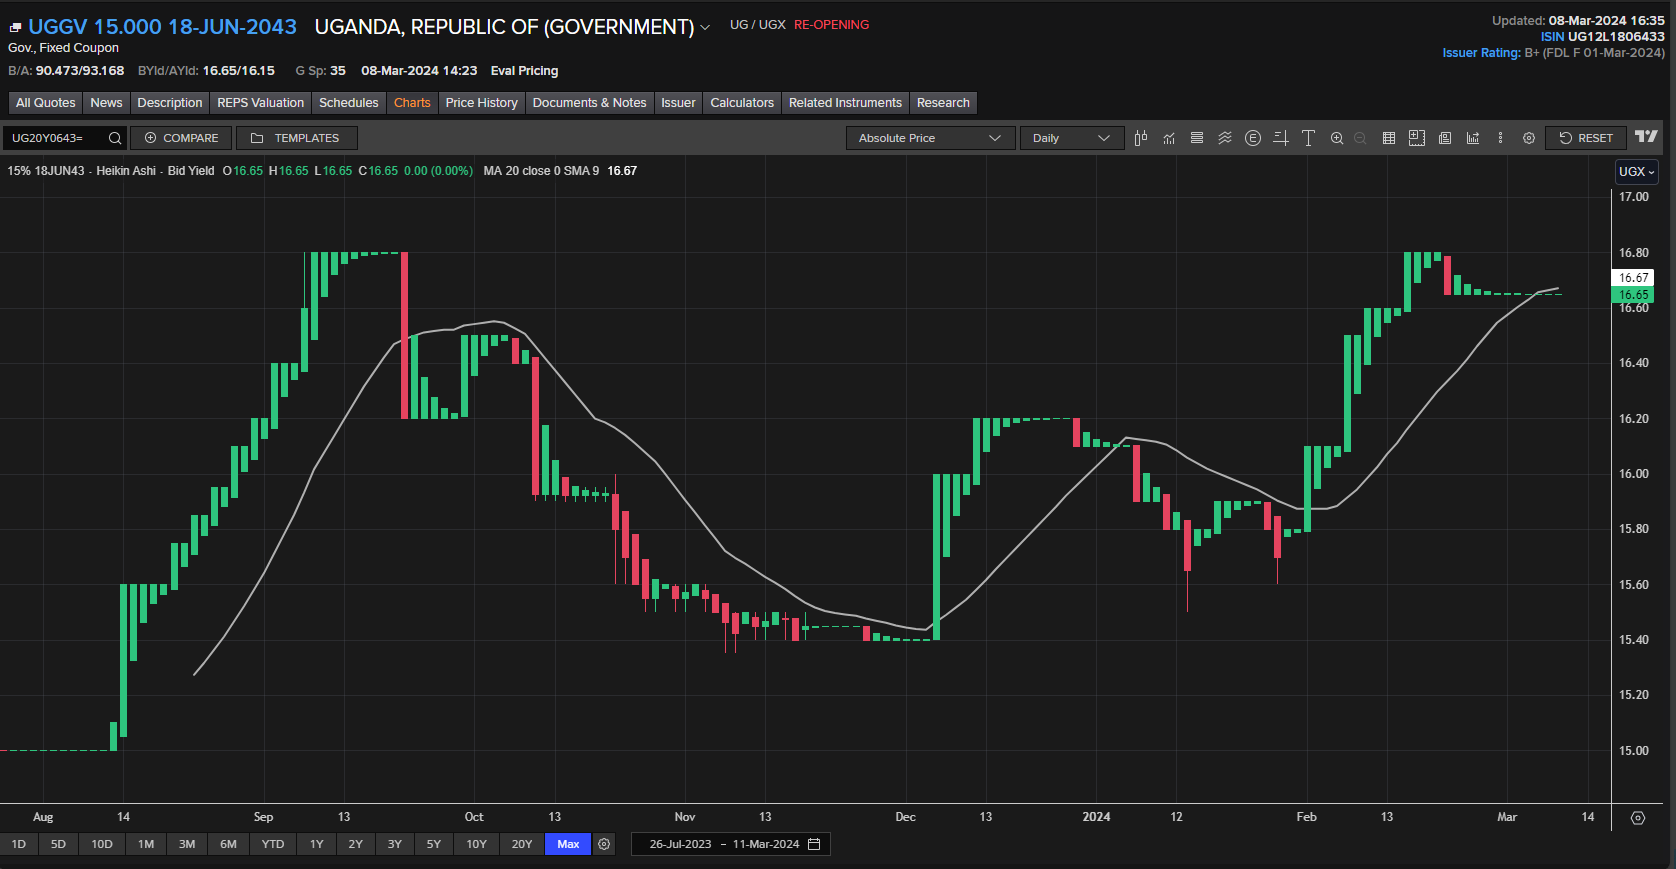Click the bond icon beside UGGV title
The height and width of the screenshot is (869, 1676).
(x=16, y=28)
